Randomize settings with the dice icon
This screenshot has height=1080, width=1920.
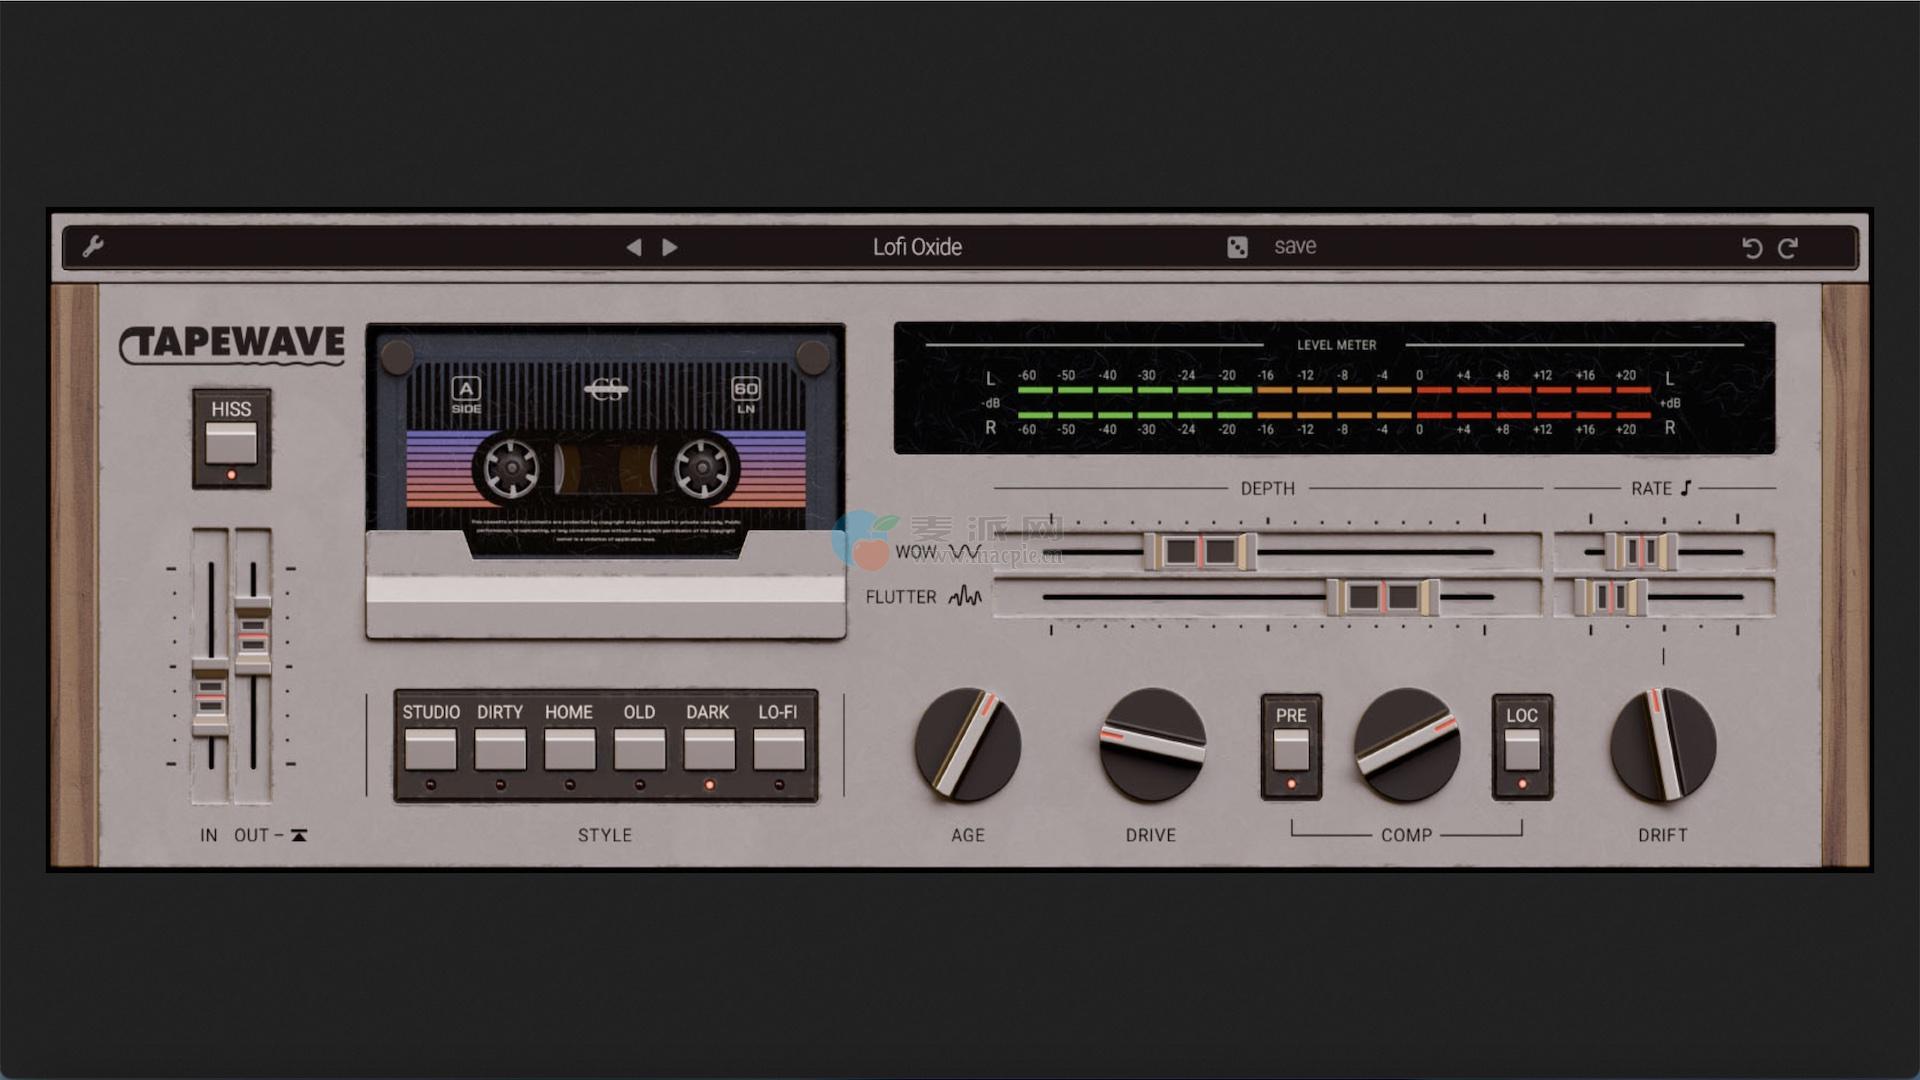point(1237,247)
